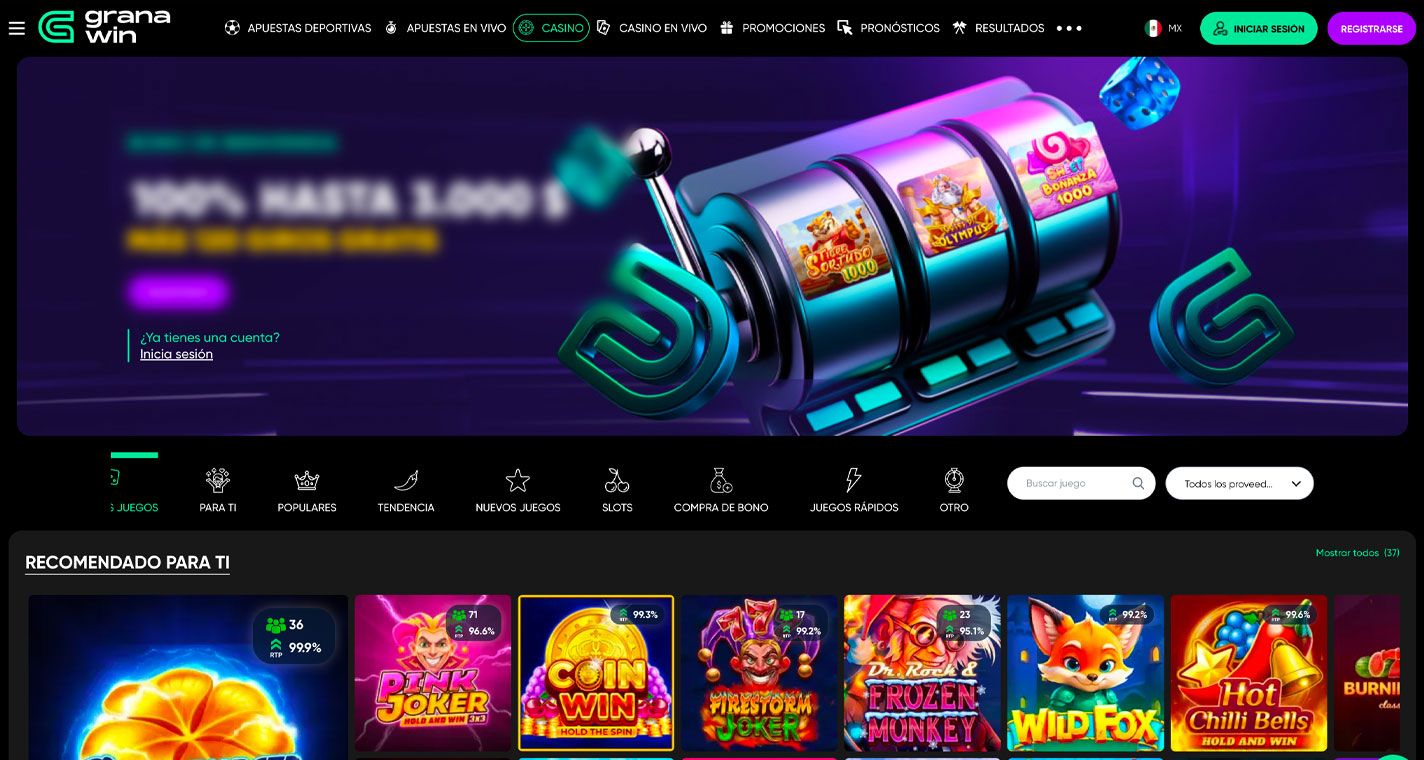This screenshot has width=1424, height=760.
Task: Click the Iniciar Sesión button
Action: [x=1258, y=29]
